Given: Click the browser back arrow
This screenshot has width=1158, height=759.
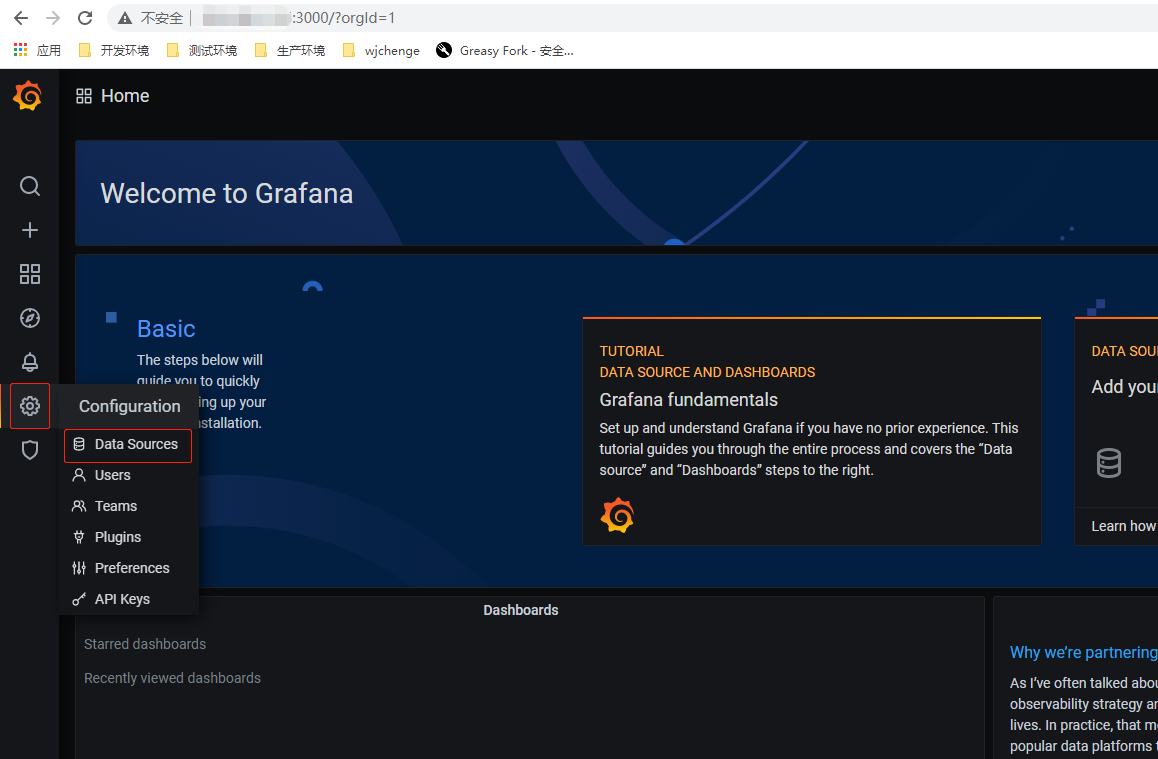Looking at the screenshot, I should pyautogui.click(x=21, y=18).
